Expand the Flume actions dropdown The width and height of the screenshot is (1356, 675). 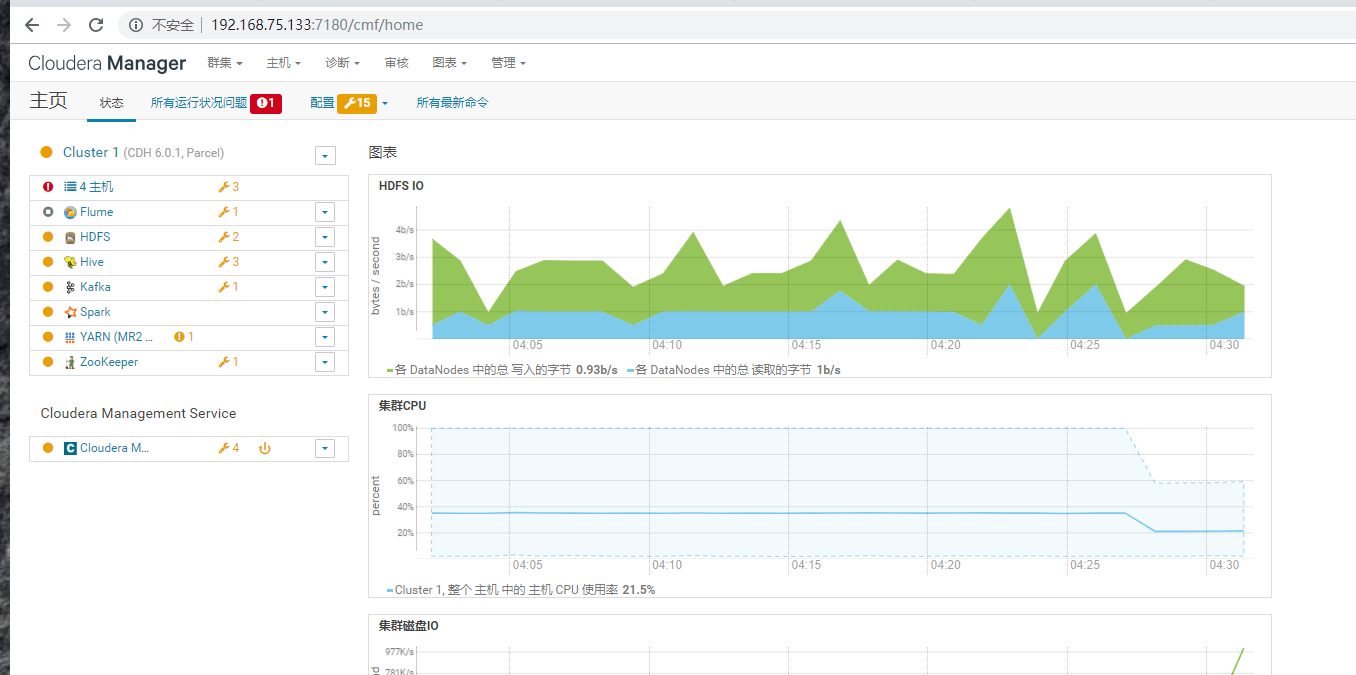pos(324,212)
